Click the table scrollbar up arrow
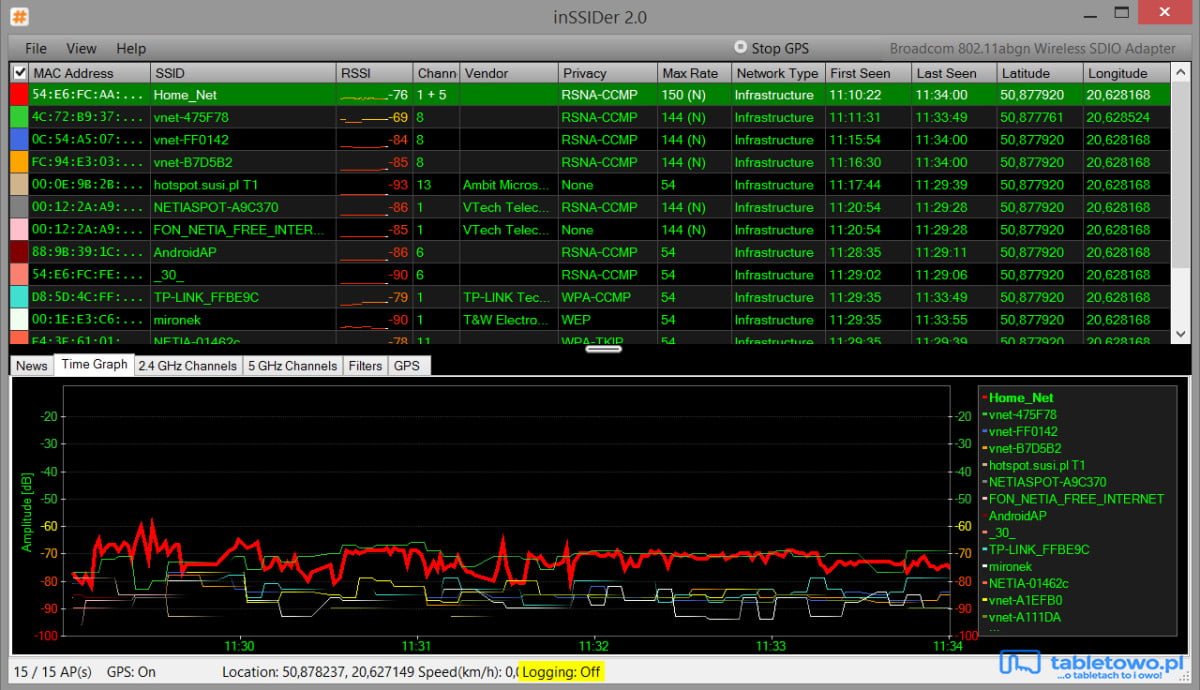Image resolution: width=1200 pixels, height=690 pixels. [1181, 73]
